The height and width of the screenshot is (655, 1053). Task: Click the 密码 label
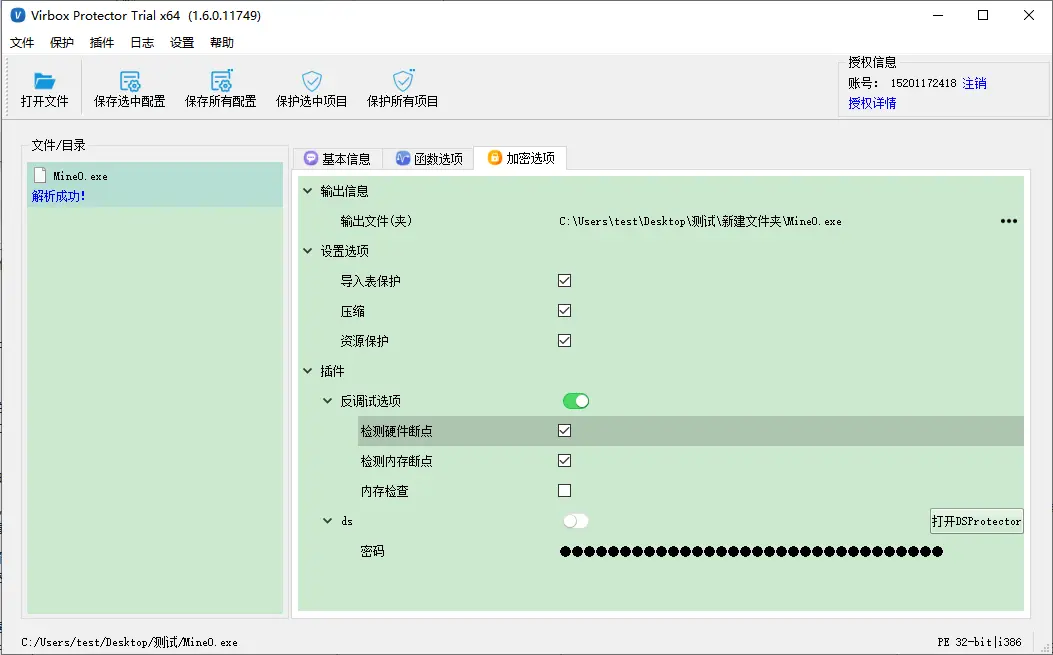(x=372, y=552)
